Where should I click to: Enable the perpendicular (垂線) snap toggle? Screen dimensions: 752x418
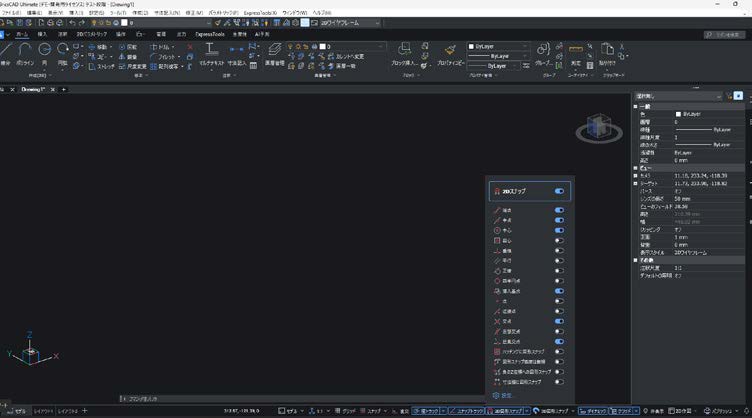click(559, 250)
